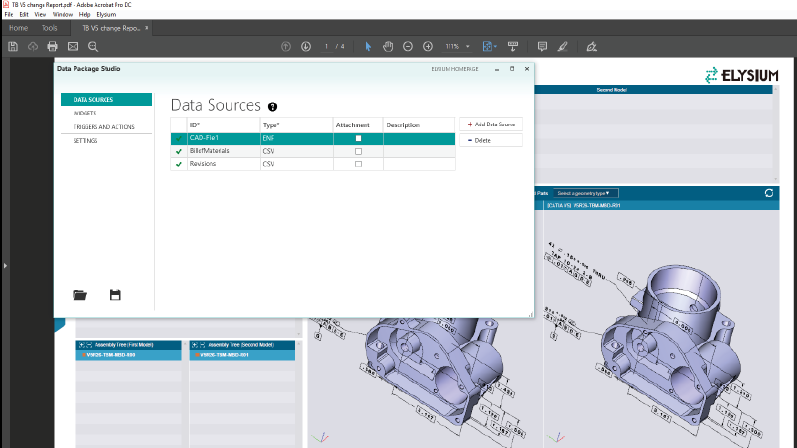Open the Data Sources help icon
Image resolution: width=797 pixels, height=448 pixels.
point(272,107)
